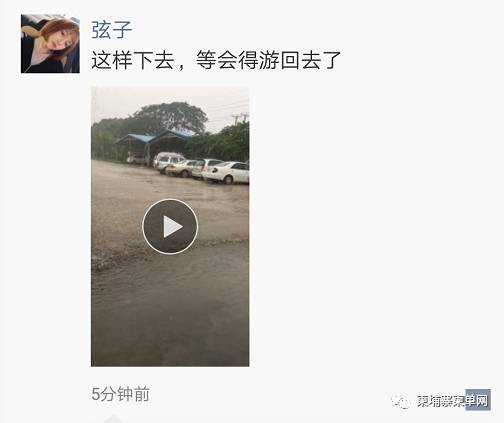
Task: Open the 弦子 username link
Action: coord(112,30)
